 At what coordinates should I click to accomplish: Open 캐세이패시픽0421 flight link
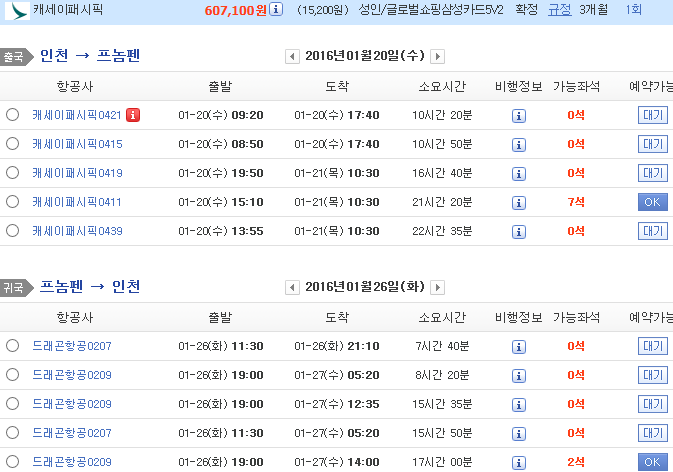click(x=77, y=115)
